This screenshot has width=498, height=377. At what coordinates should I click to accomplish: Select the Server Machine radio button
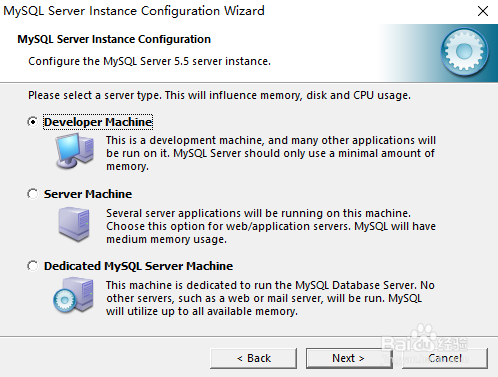coord(33,194)
